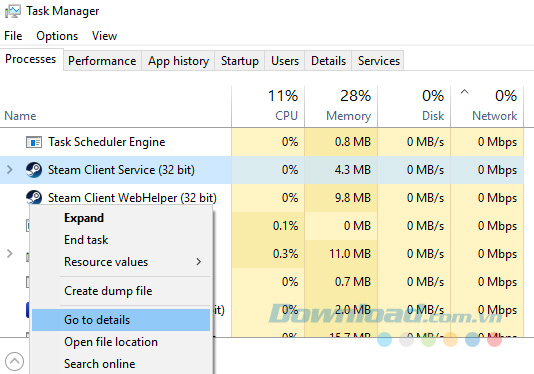Choose Open file location in the context menu
The image size is (534, 374).
pos(121,342)
